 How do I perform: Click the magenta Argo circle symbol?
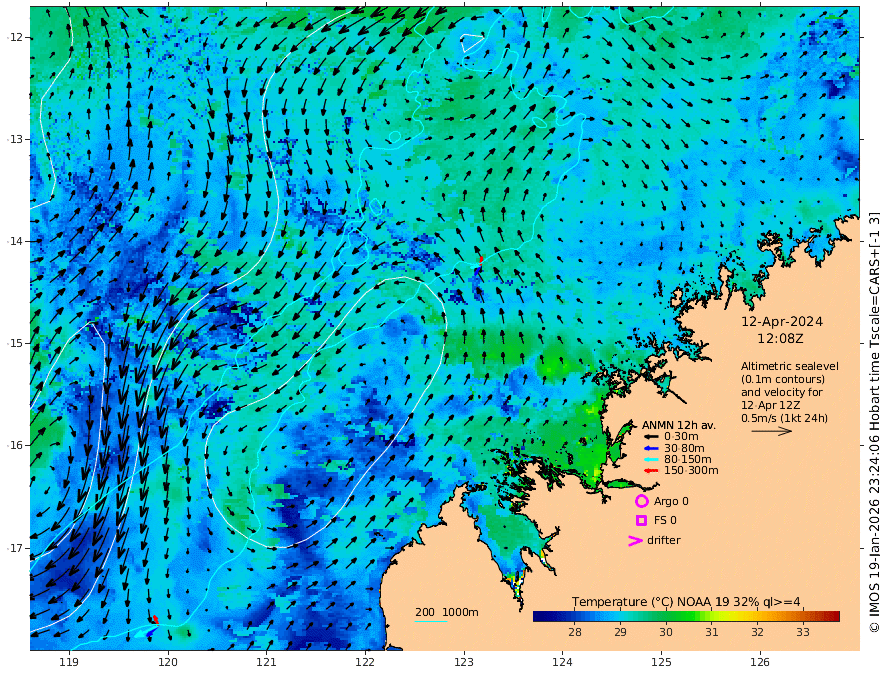pyautogui.click(x=641, y=501)
